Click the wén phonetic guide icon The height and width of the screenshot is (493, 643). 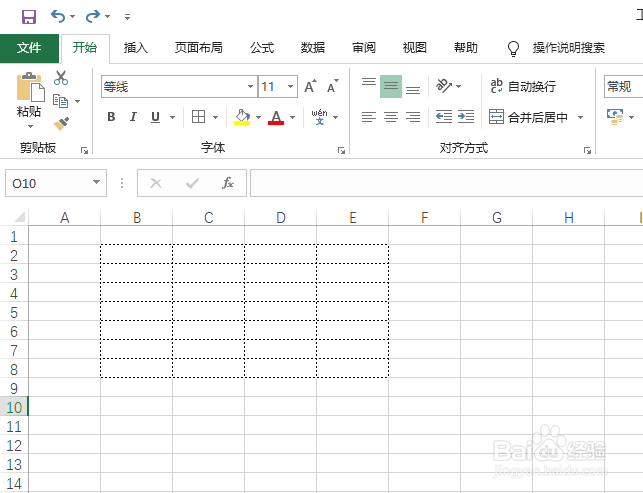[319, 117]
